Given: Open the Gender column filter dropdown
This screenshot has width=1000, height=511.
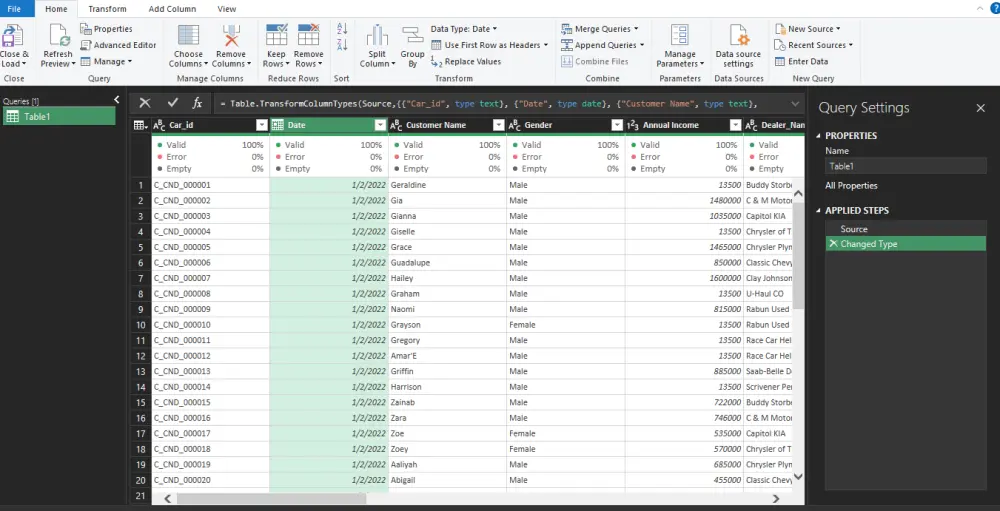Looking at the screenshot, I should click(x=617, y=125).
